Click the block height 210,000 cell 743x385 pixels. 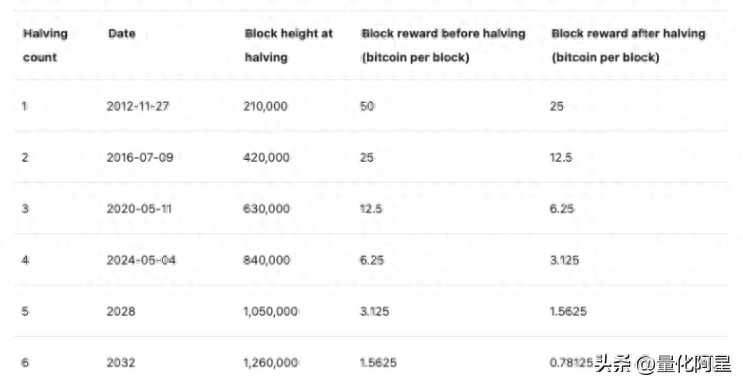[x=265, y=106]
